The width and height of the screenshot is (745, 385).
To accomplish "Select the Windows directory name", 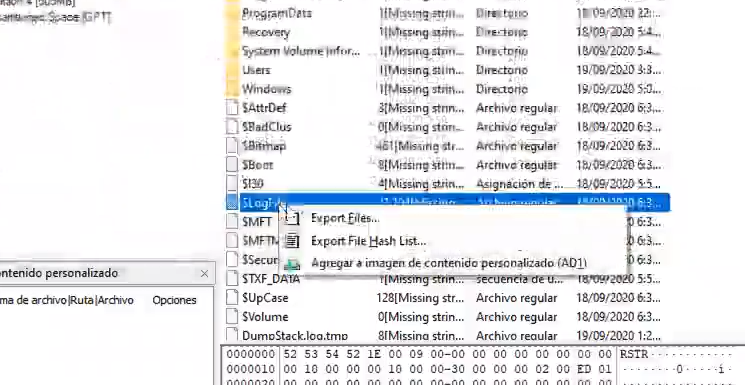I will [x=267, y=89].
